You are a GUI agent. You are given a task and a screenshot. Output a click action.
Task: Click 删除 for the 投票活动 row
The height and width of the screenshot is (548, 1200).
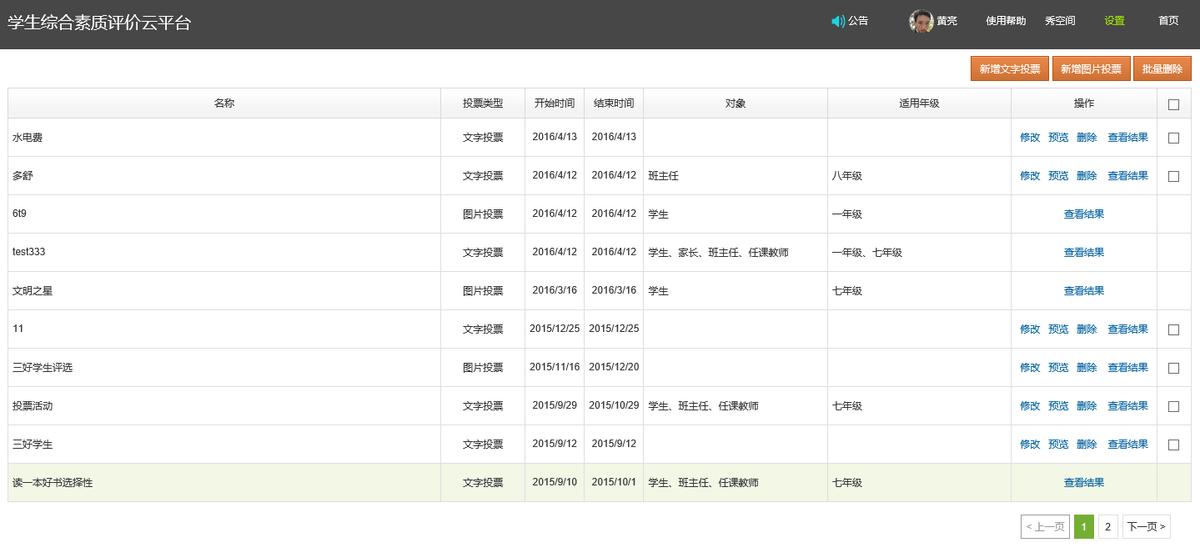(x=1087, y=406)
